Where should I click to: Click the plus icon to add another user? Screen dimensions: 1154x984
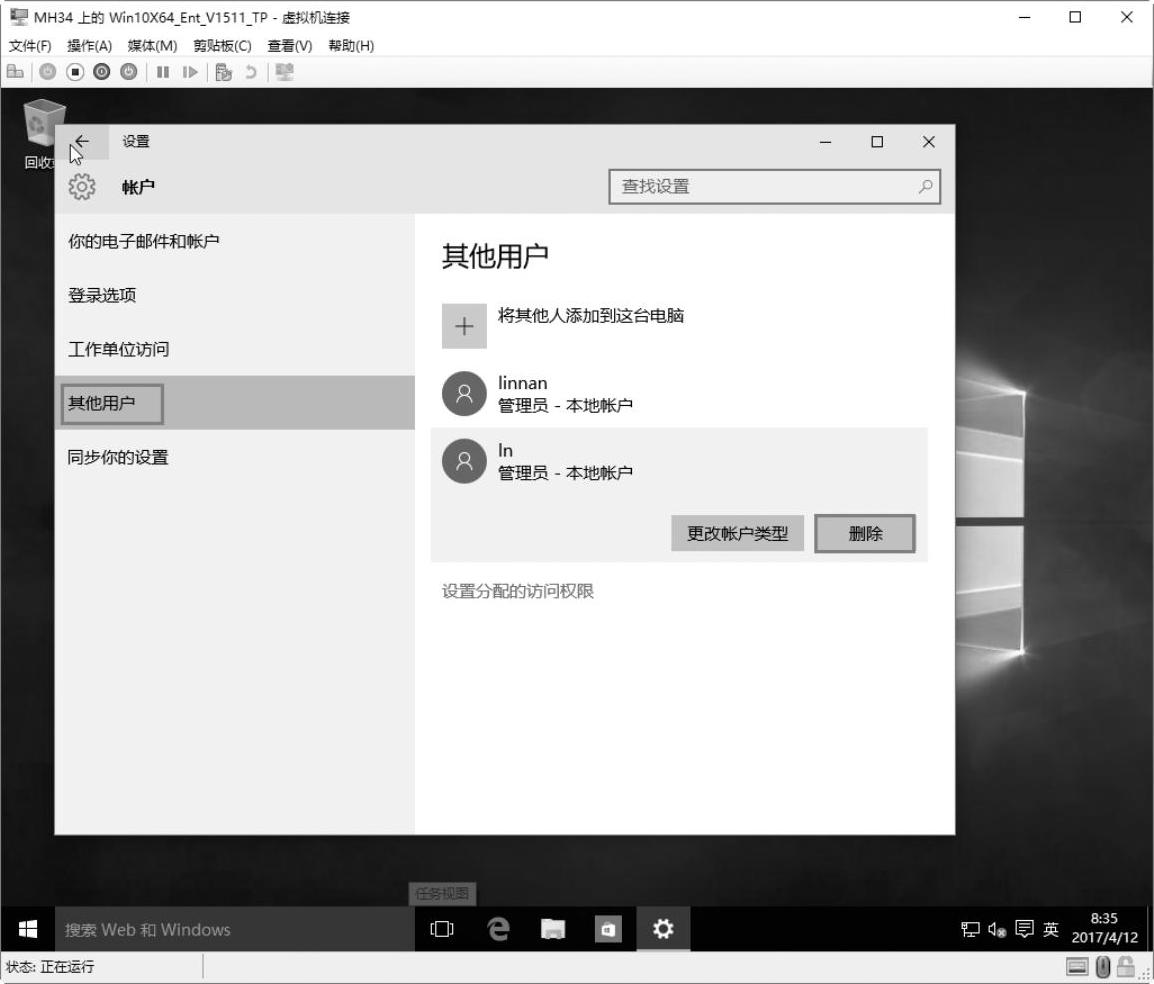(x=464, y=327)
